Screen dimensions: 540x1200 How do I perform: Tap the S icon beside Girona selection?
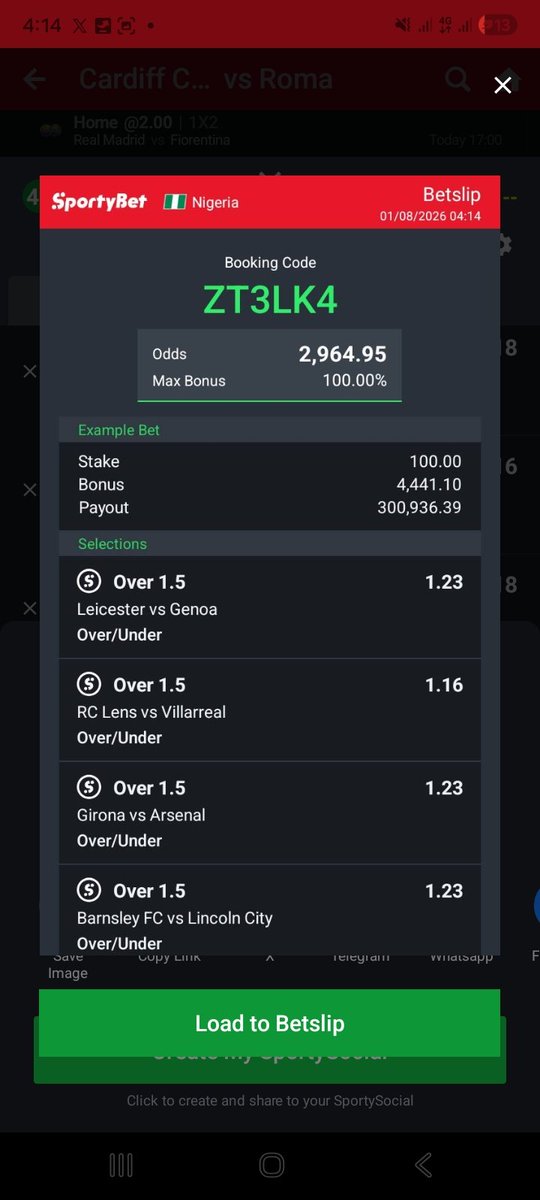click(x=89, y=787)
